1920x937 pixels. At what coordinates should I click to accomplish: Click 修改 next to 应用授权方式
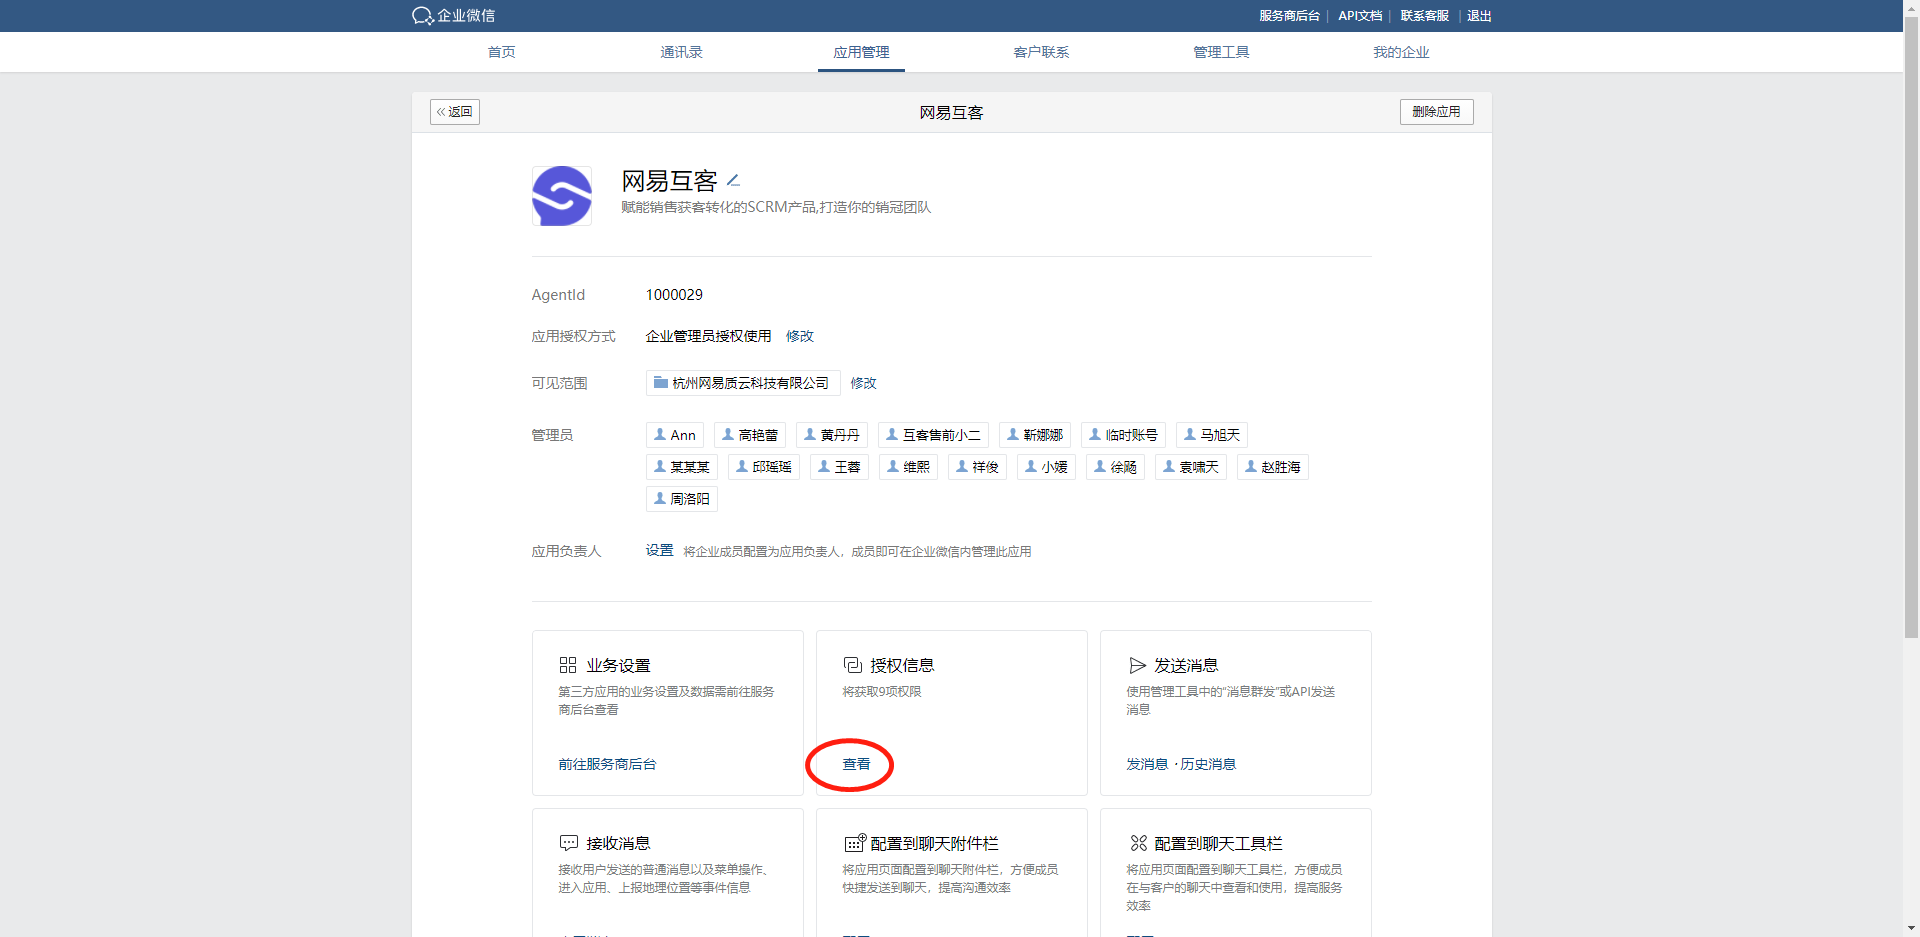tap(800, 336)
